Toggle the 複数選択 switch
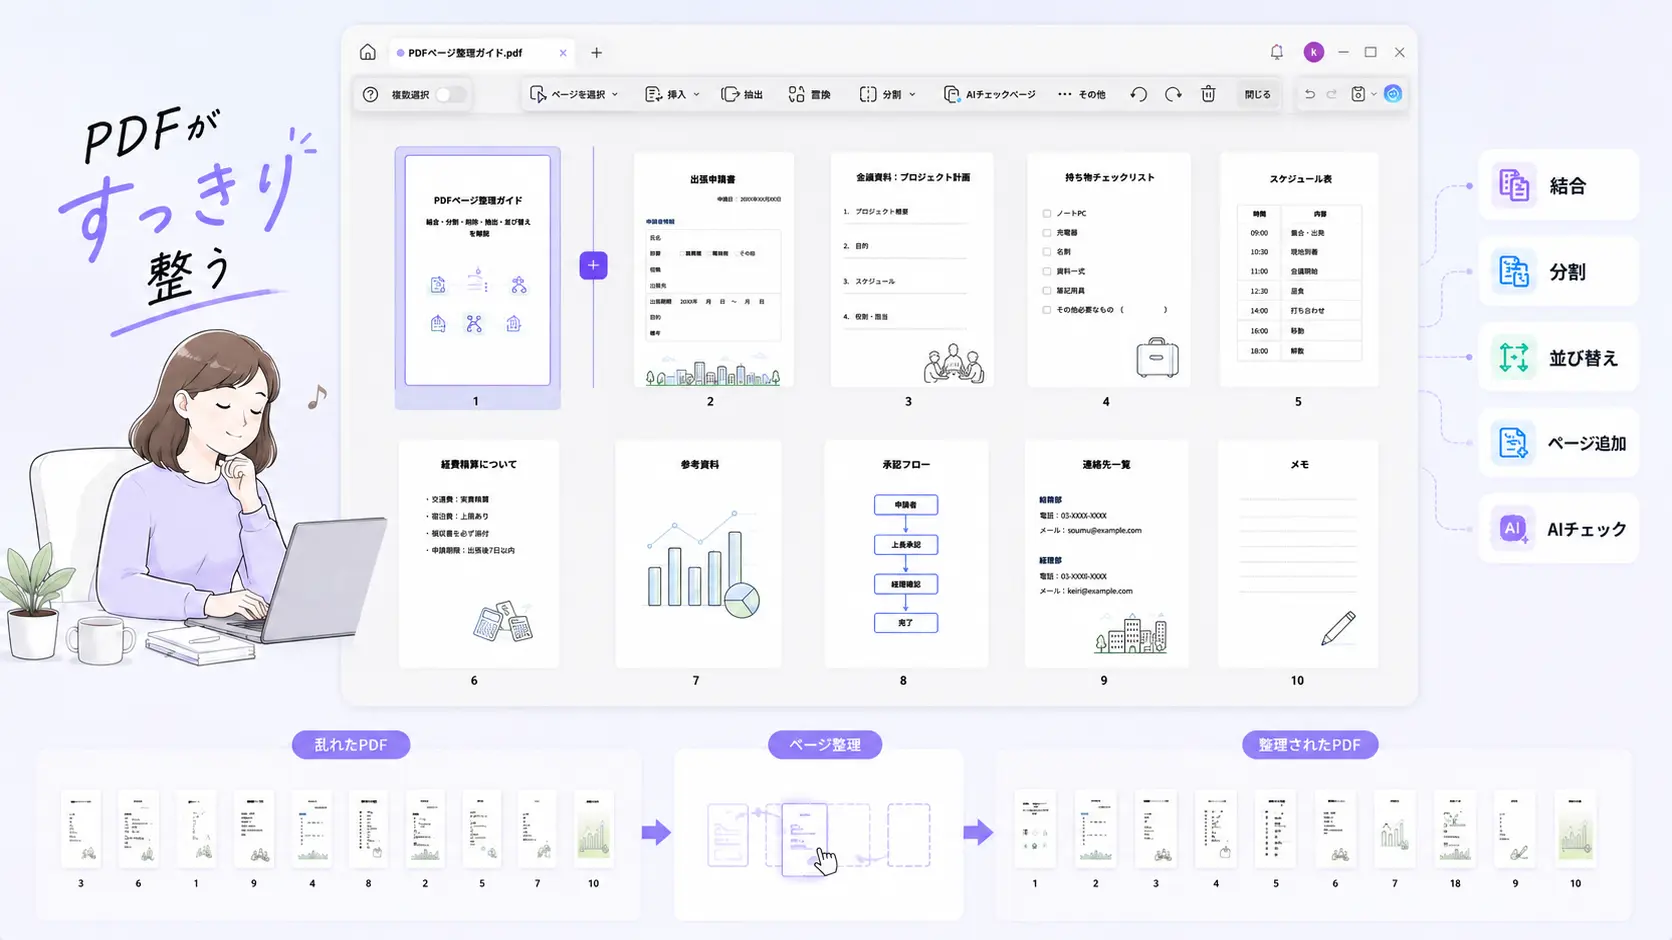The height and width of the screenshot is (940, 1672). (451, 94)
